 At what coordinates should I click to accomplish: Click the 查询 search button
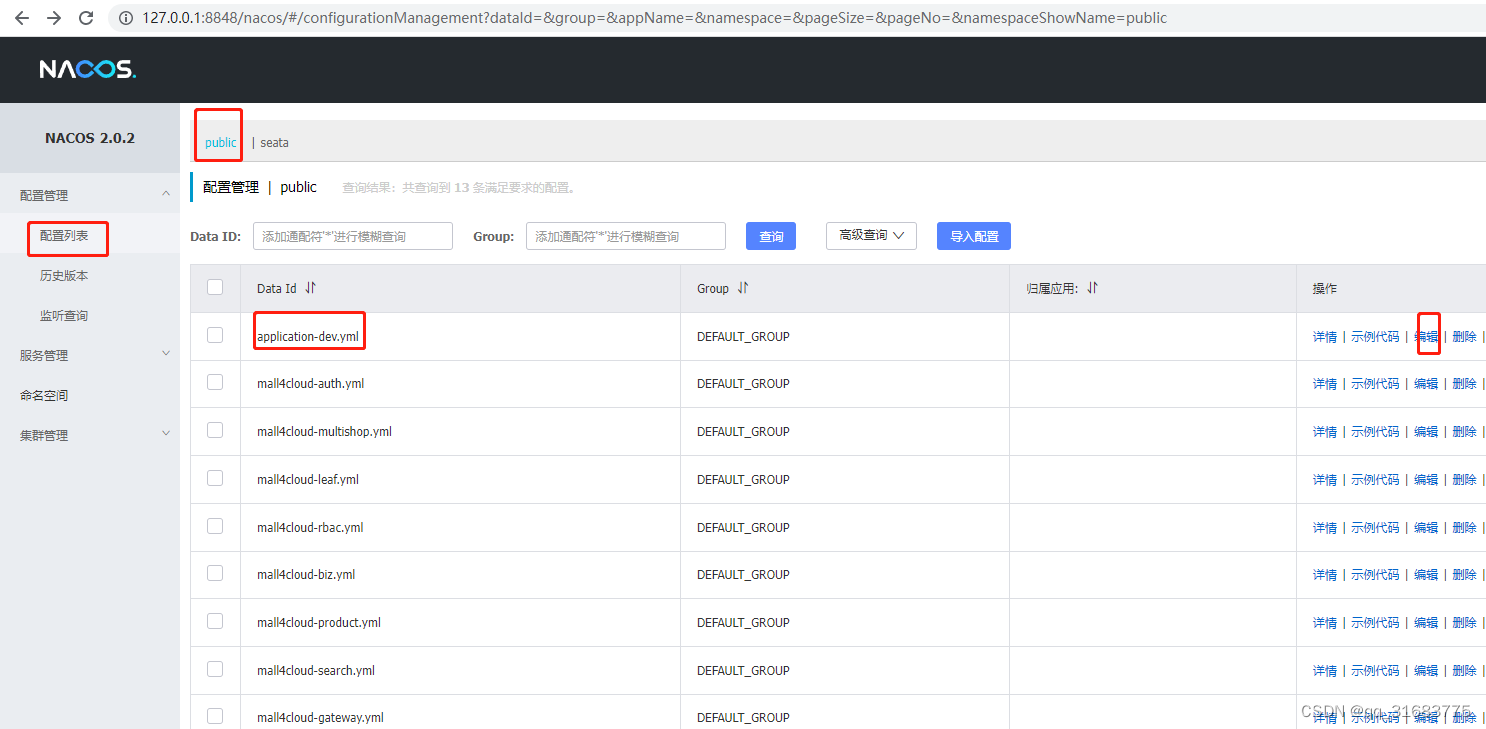(770, 236)
